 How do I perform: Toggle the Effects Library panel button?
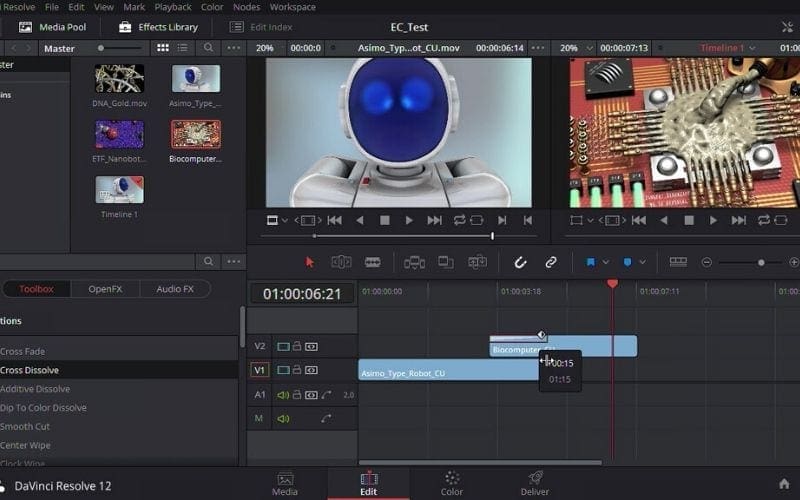pyautogui.click(x=158, y=27)
